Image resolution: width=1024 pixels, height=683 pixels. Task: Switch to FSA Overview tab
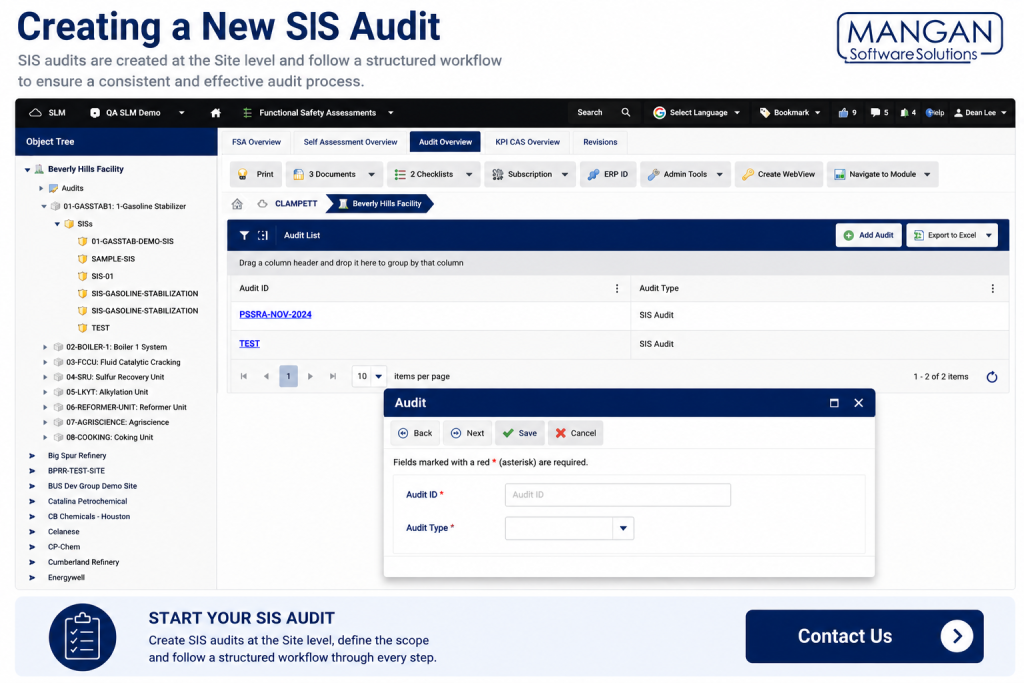(x=256, y=142)
